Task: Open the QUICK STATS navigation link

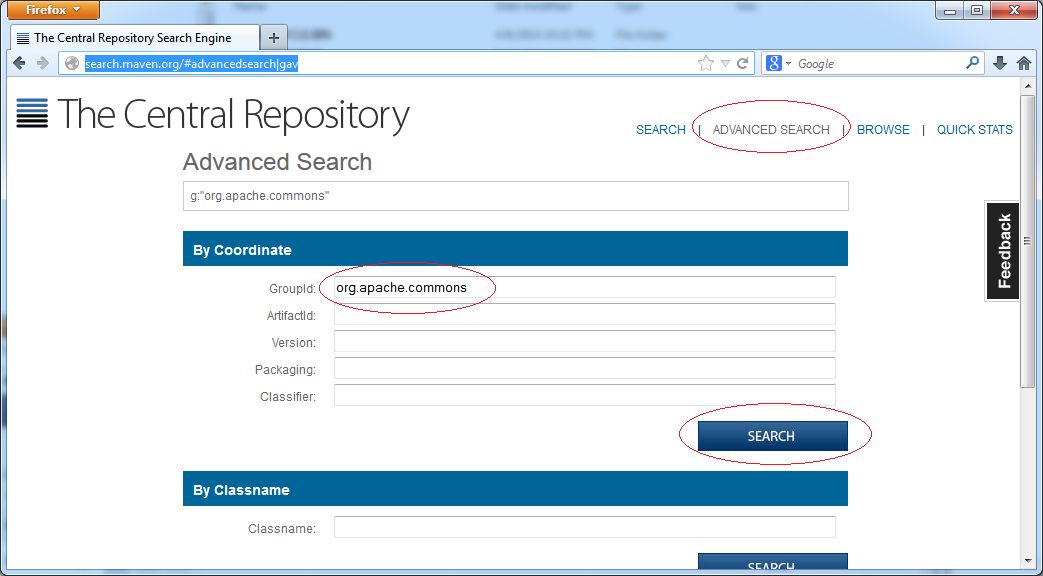Action: click(974, 130)
